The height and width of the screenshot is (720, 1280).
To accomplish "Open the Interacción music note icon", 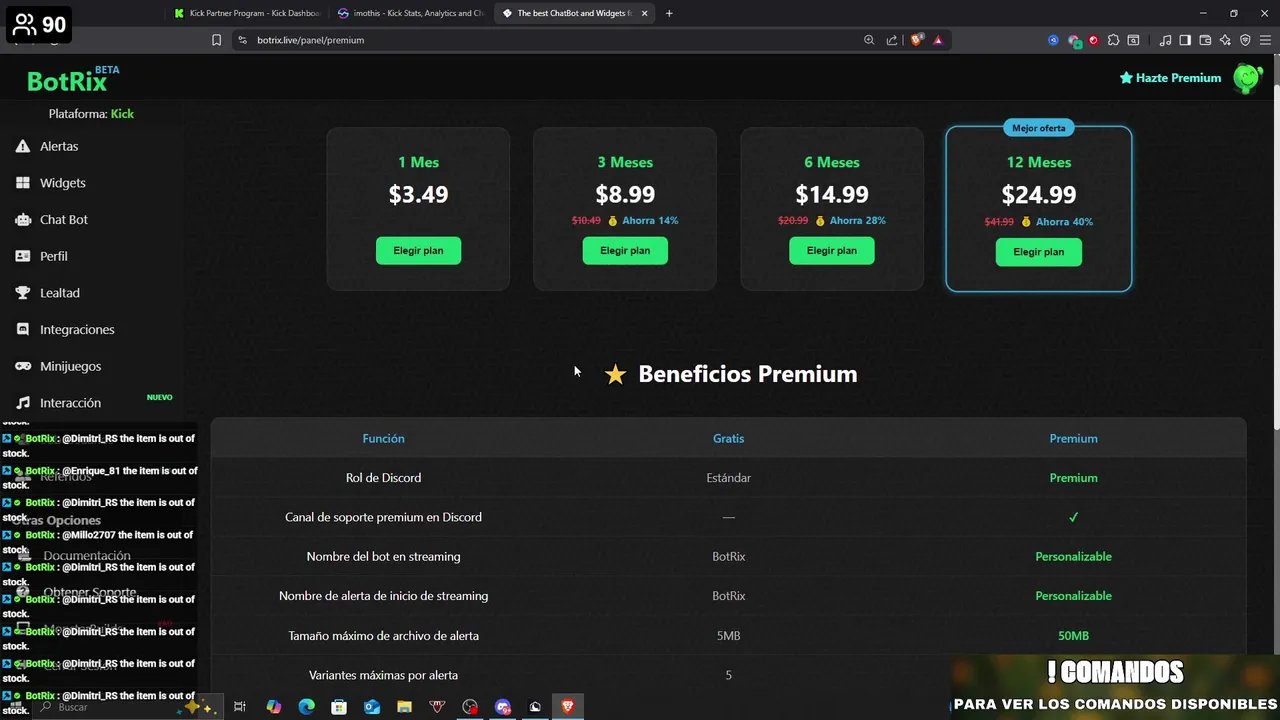I will [x=22, y=403].
